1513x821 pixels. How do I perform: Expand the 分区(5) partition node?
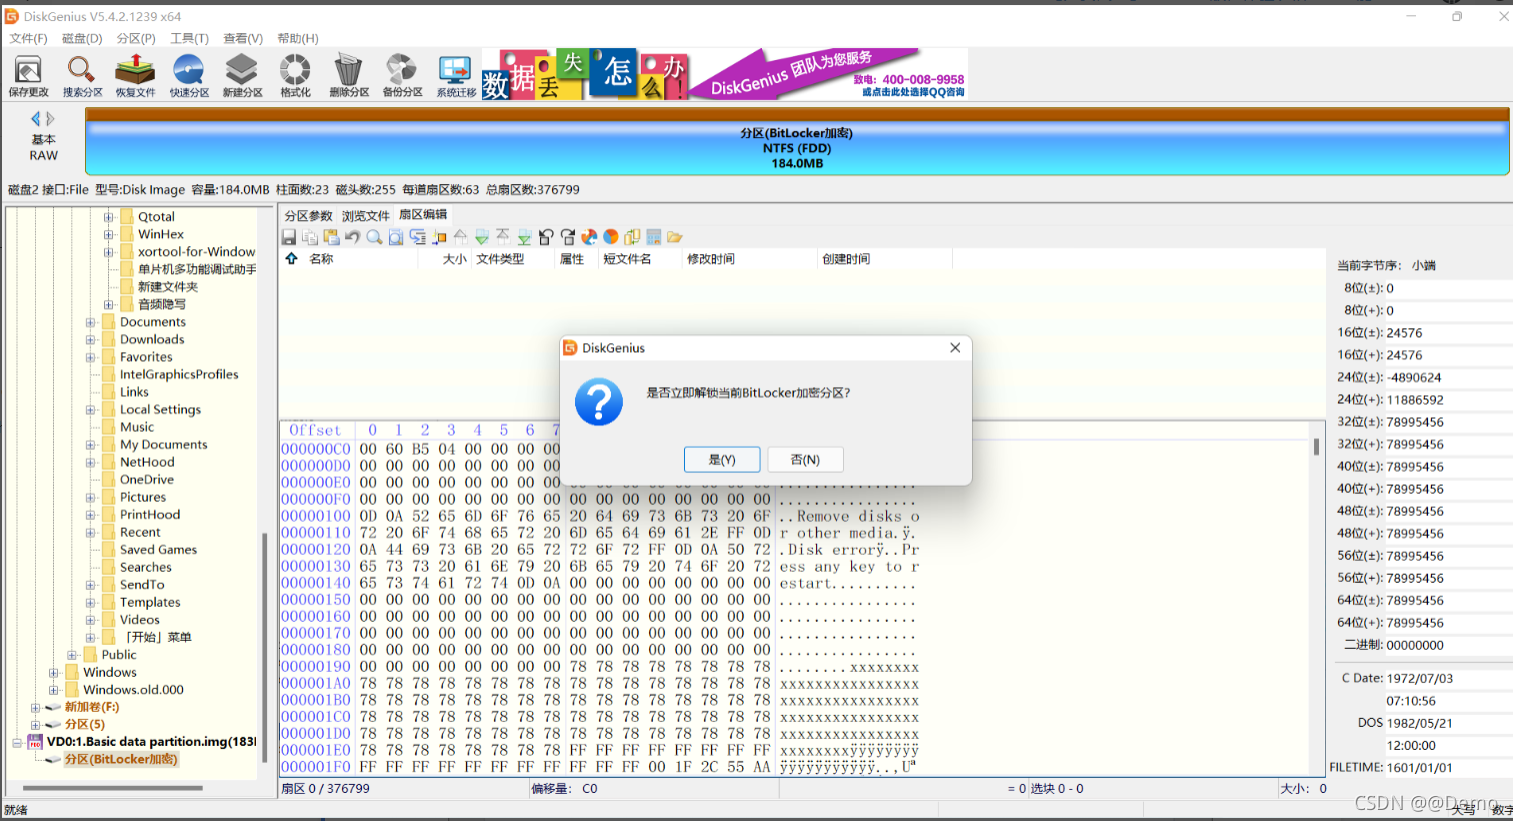(x=35, y=725)
